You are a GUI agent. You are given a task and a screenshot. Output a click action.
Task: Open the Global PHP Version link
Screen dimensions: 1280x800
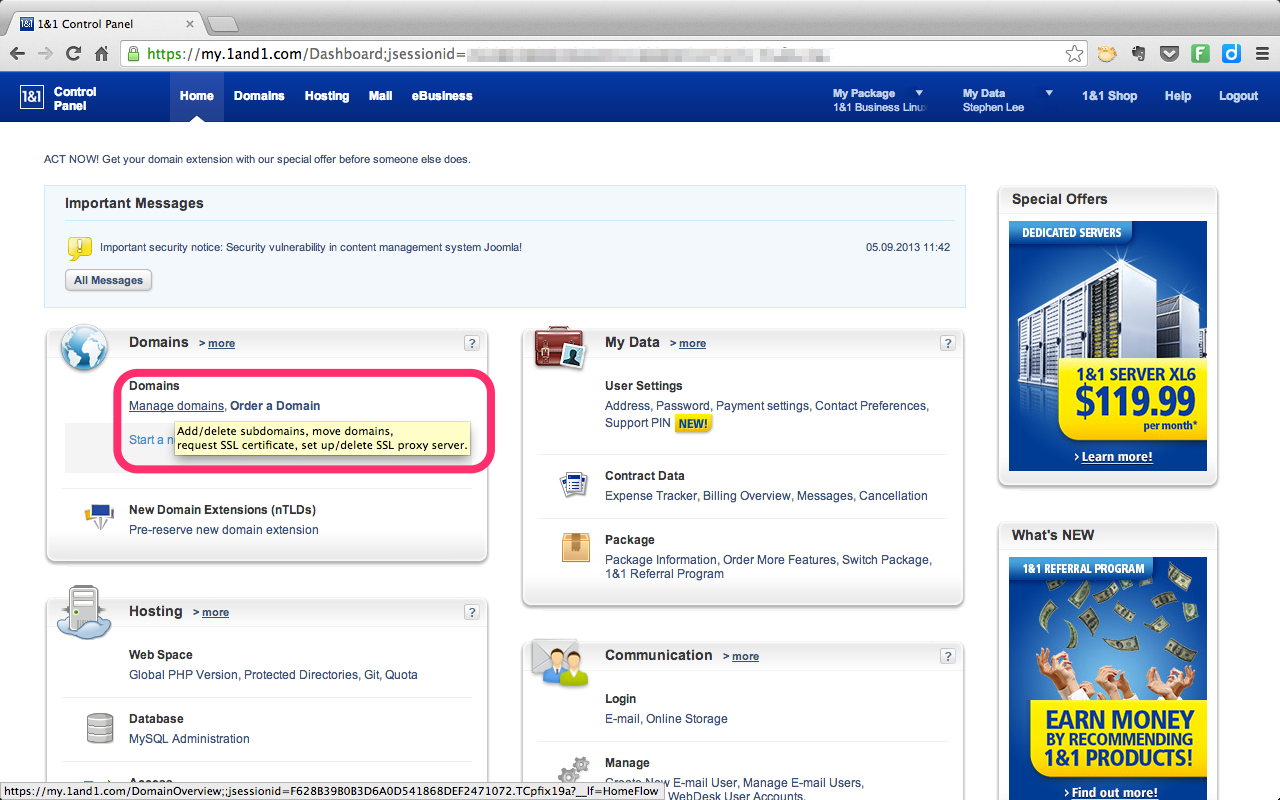pos(183,675)
